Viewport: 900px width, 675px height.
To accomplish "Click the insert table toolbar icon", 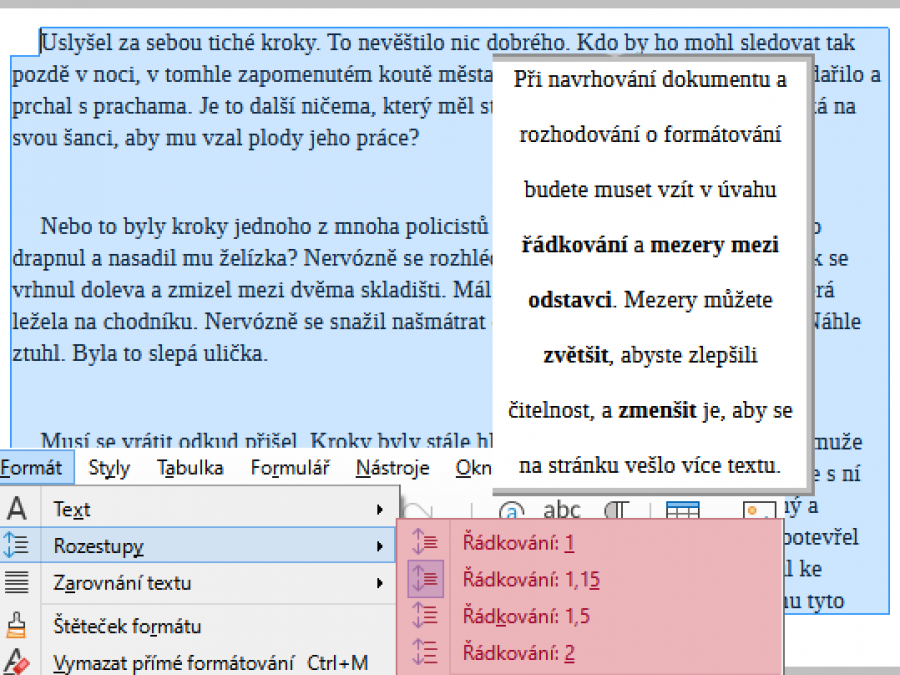I will click(x=682, y=510).
